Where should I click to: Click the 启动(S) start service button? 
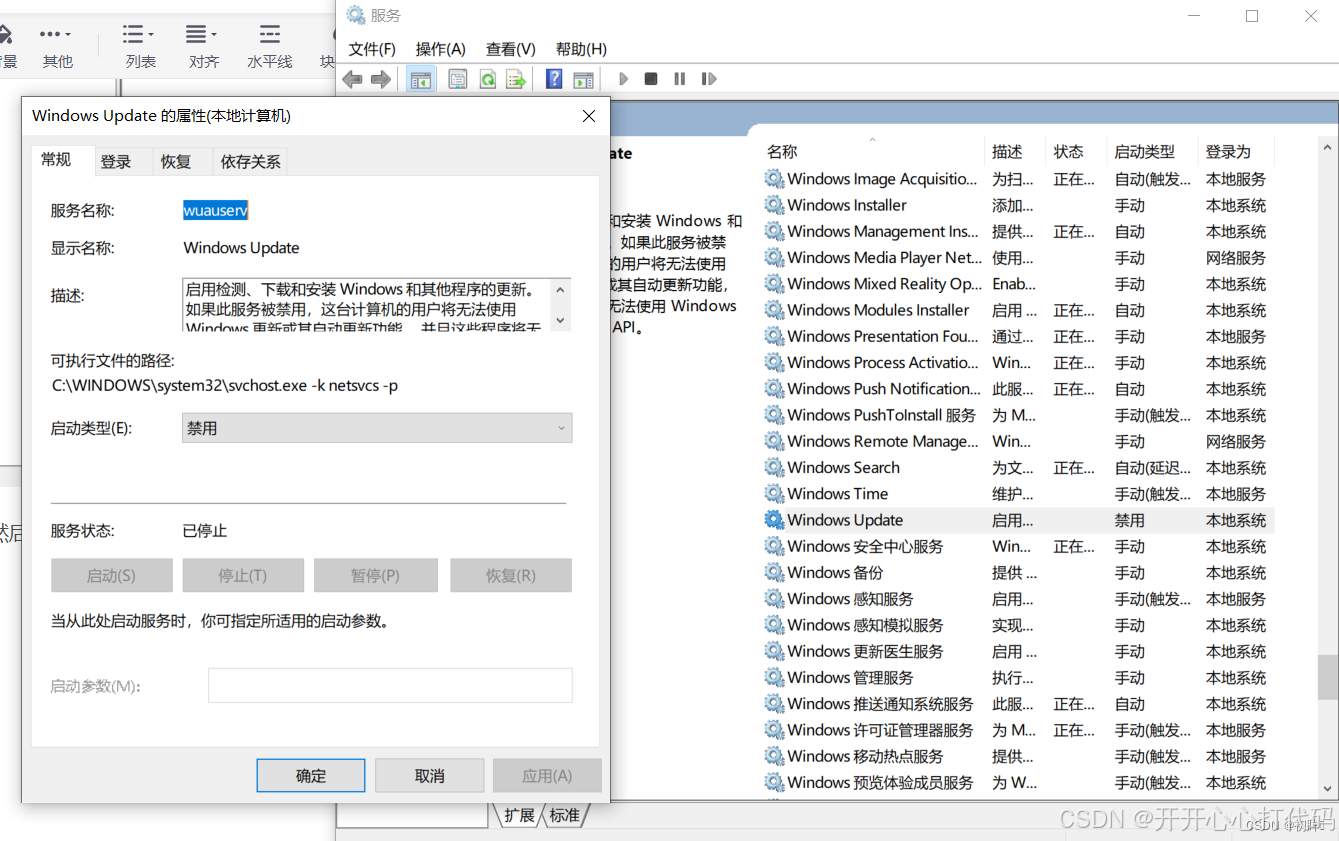click(x=111, y=576)
